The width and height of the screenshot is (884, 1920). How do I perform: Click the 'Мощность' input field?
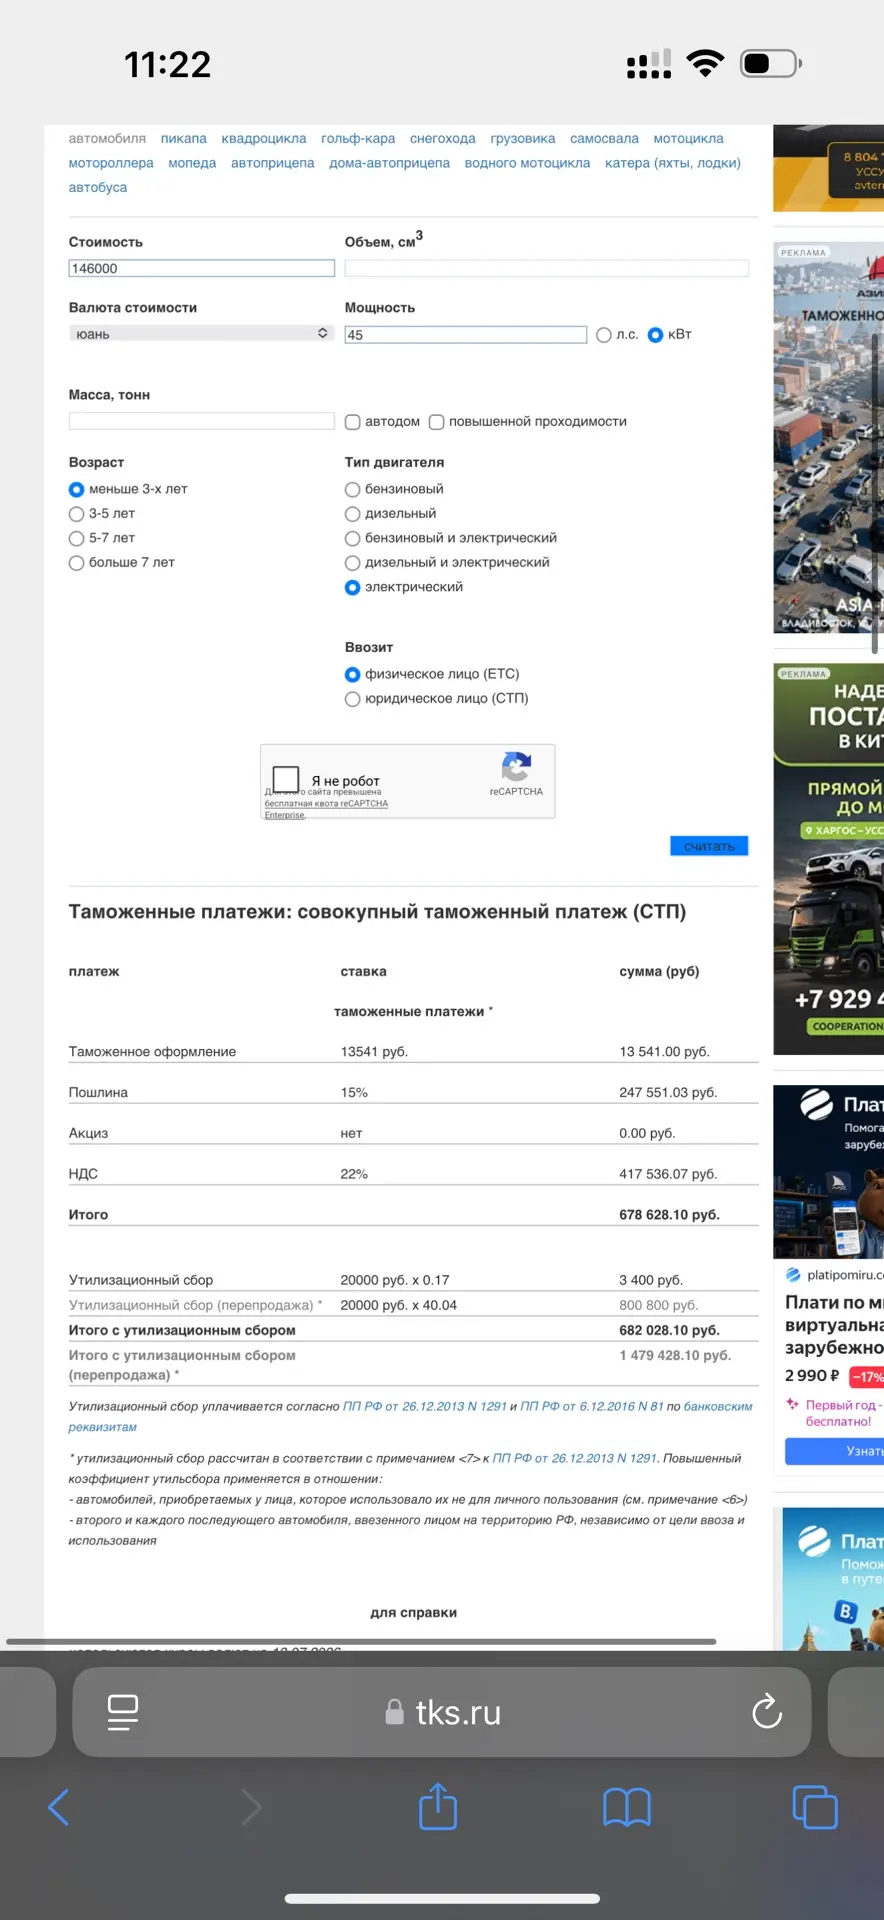click(465, 335)
